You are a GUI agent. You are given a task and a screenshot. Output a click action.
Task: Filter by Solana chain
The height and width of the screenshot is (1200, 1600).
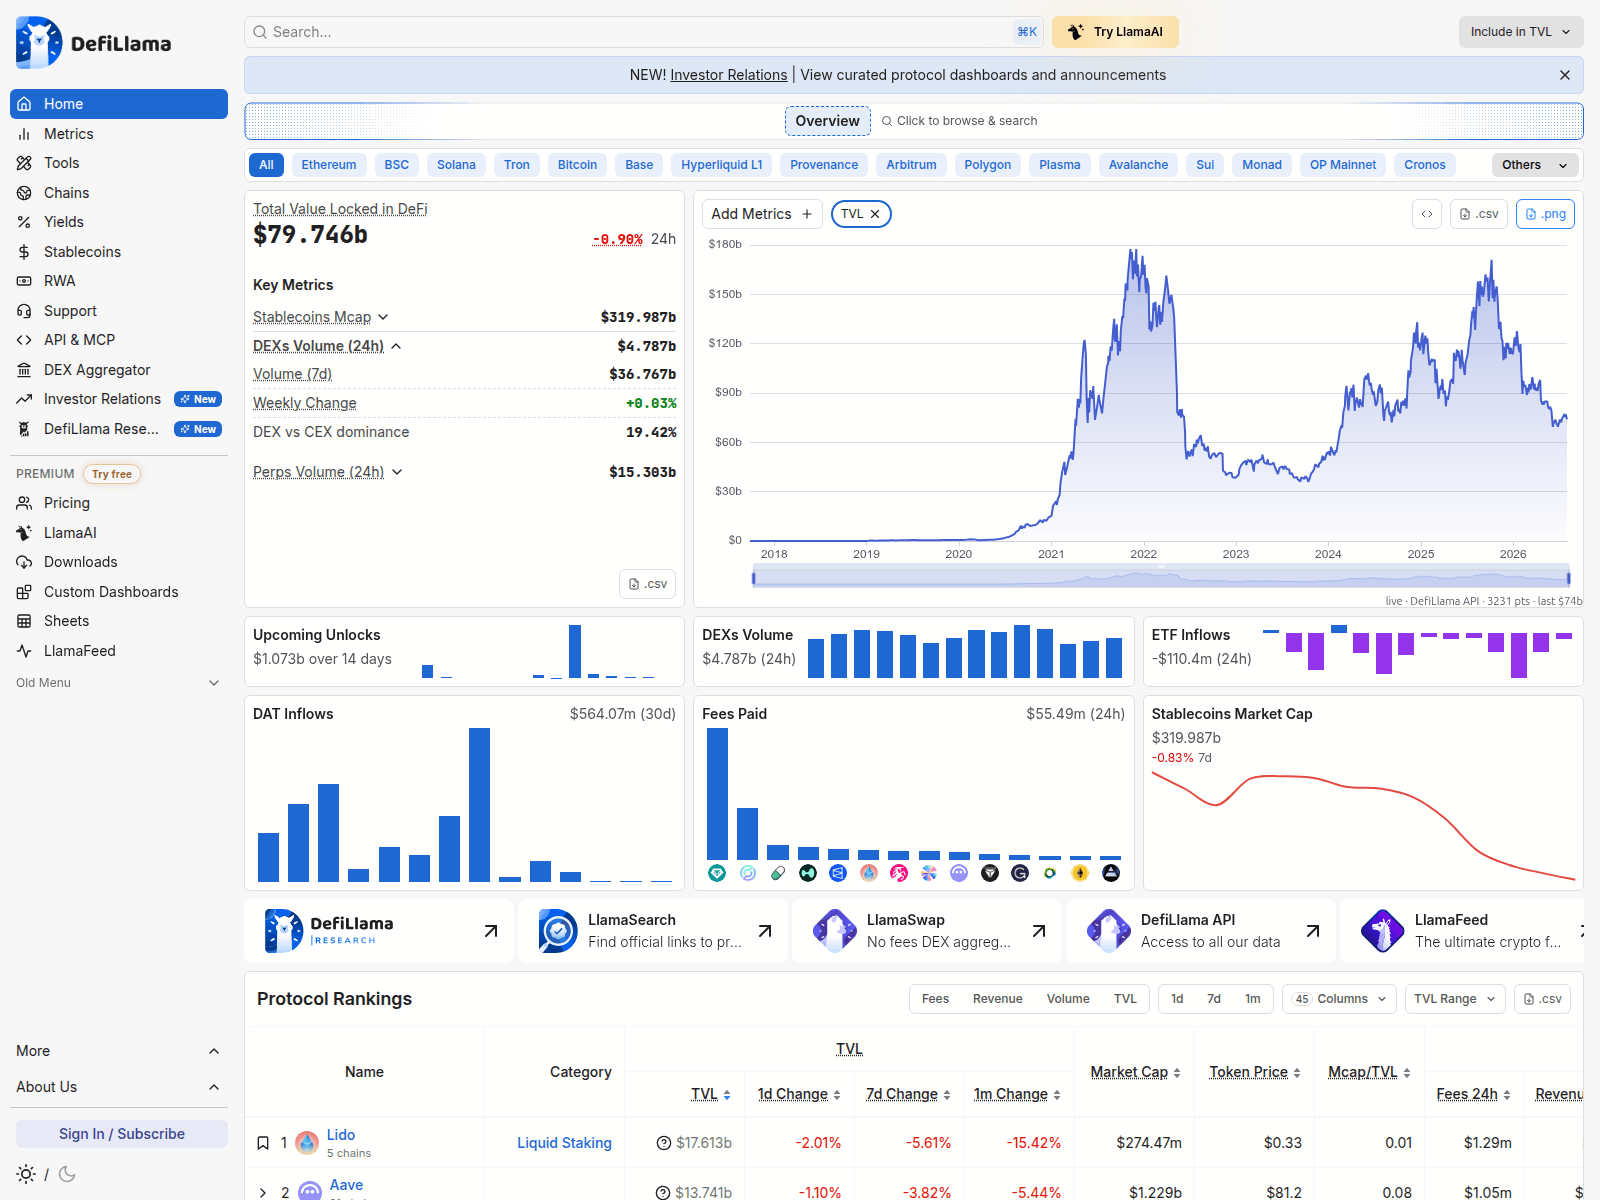(456, 165)
